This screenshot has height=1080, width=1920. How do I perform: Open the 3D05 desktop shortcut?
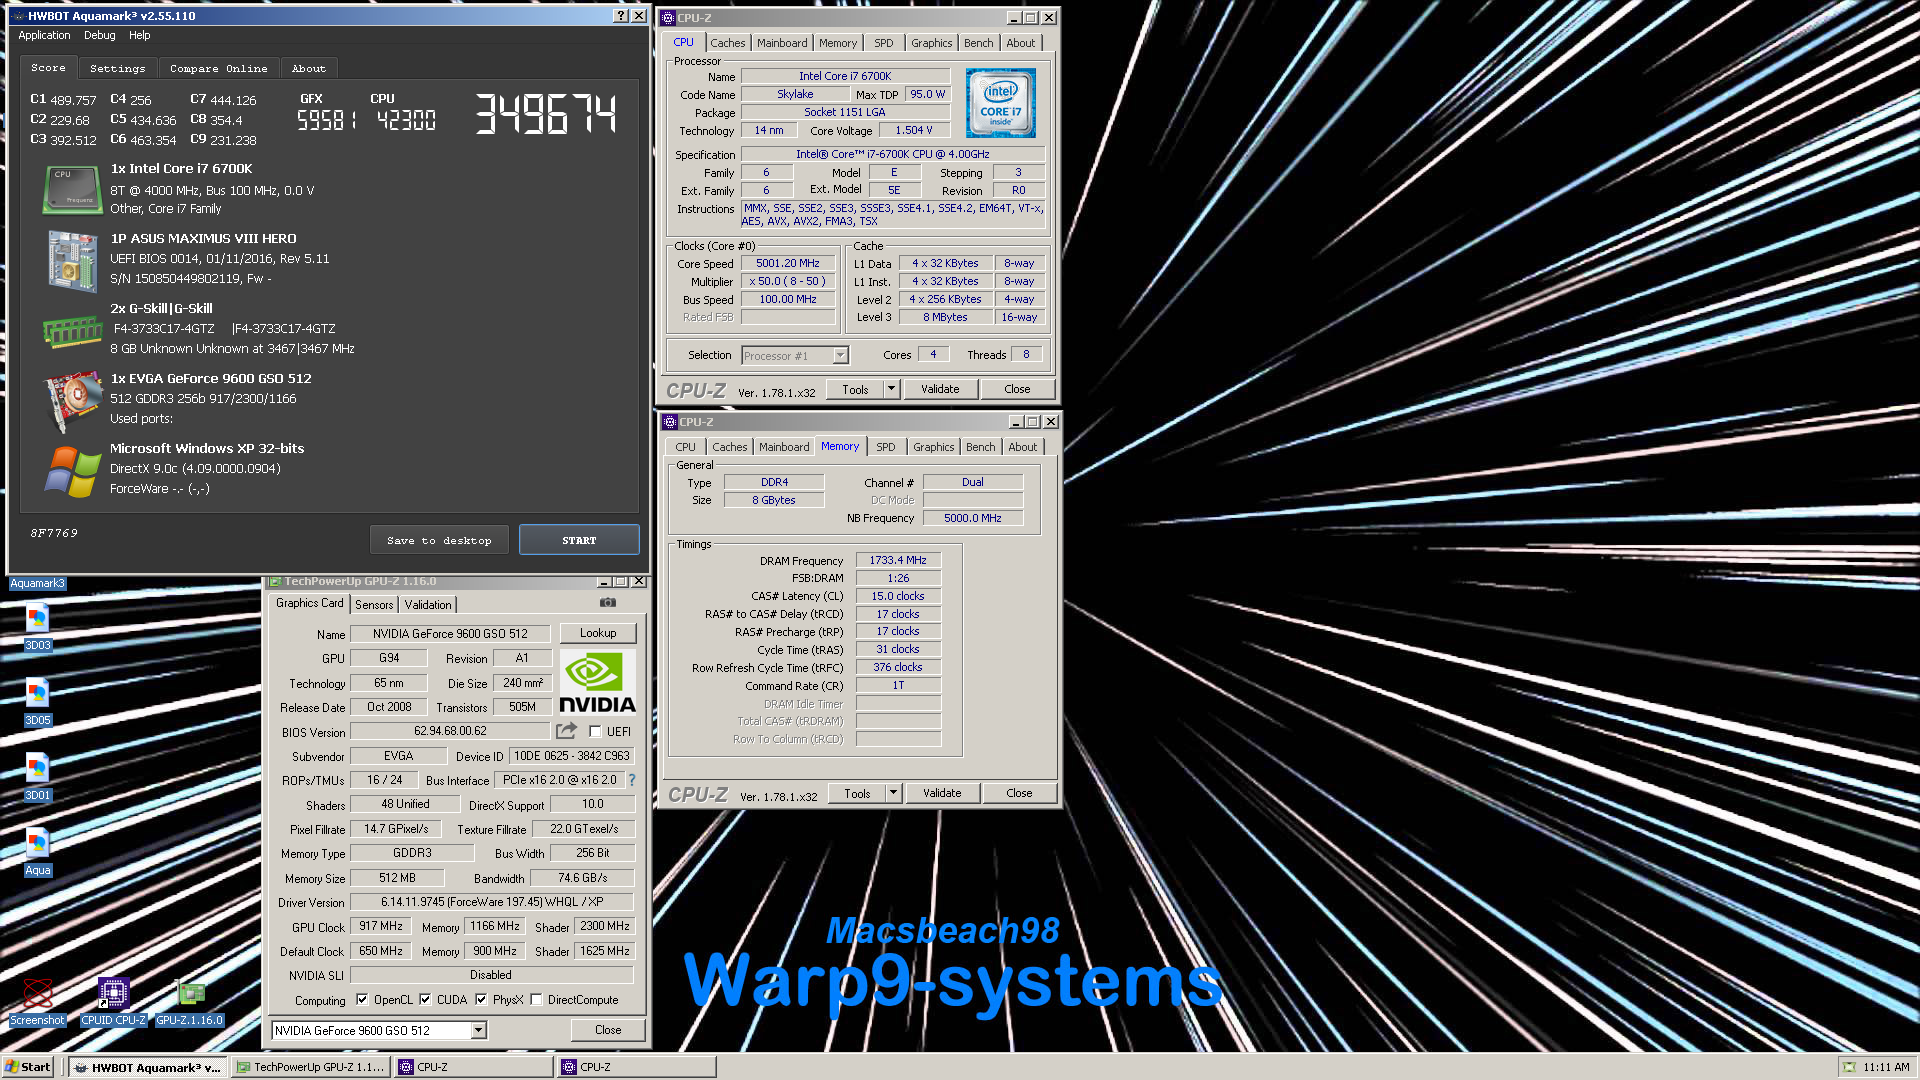tap(37, 702)
